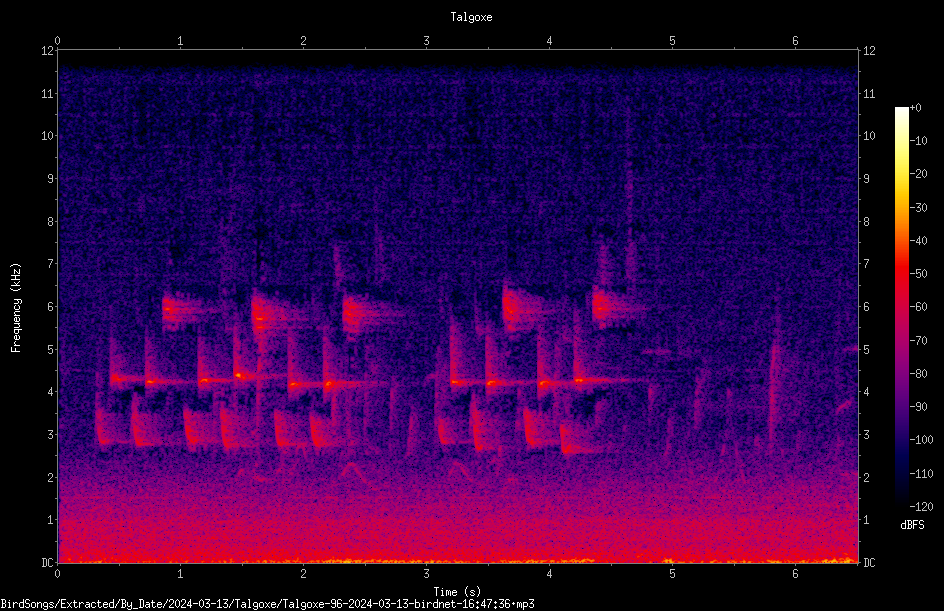Click the dBFS unit label under colorbar
The image size is (944, 611).
pos(912,525)
